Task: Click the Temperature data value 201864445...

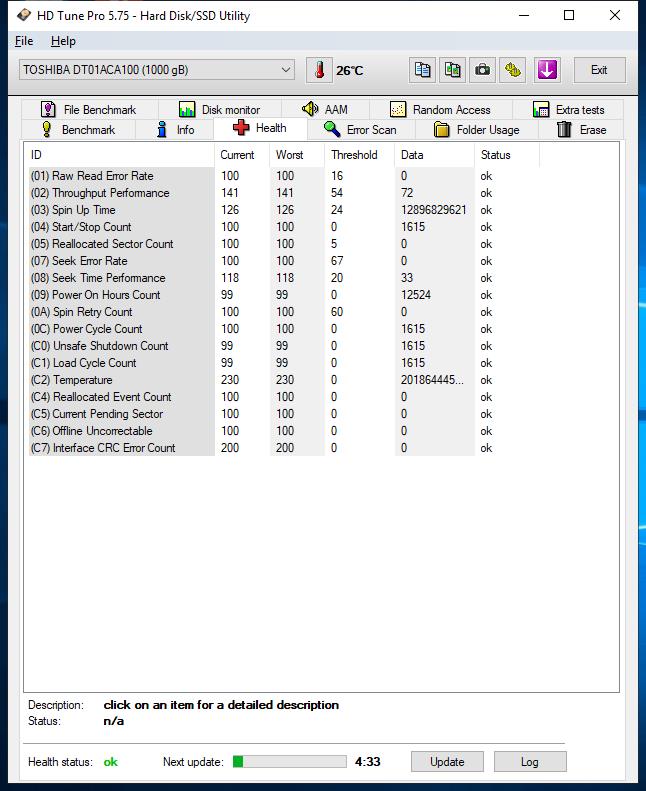Action: 432,380
